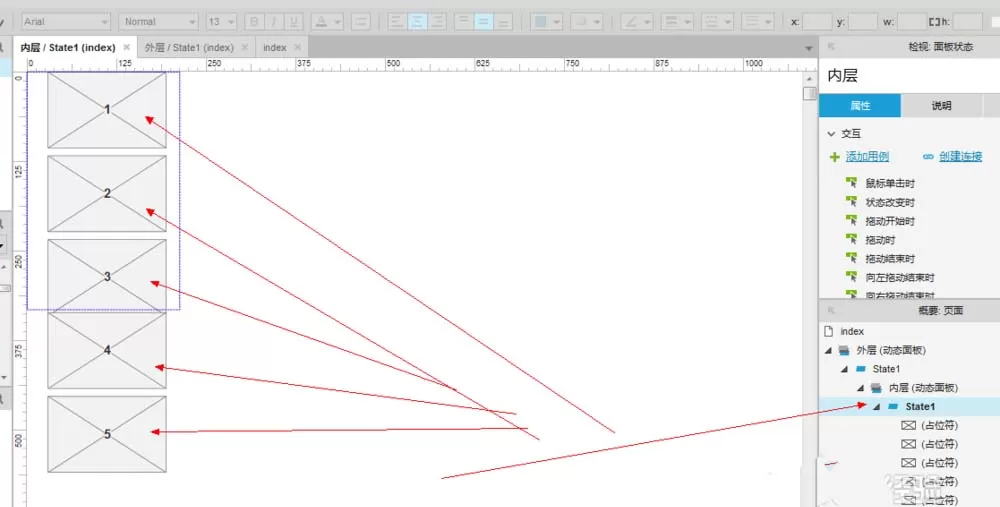
Task: Collapse the 检视 inspector panel icon
Action: pos(831,47)
